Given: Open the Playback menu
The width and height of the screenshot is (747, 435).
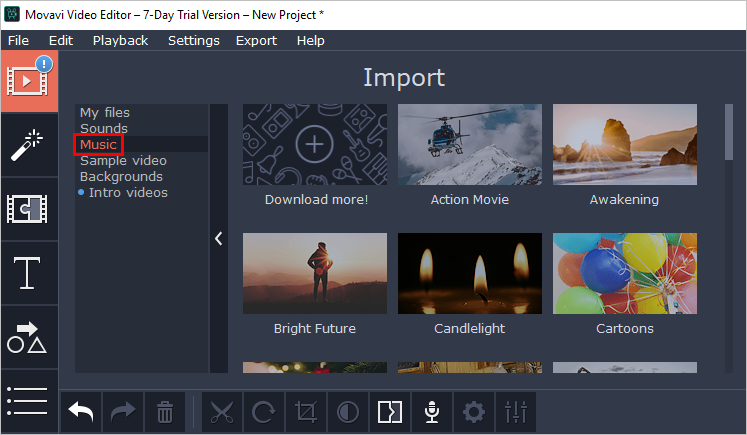Looking at the screenshot, I should point(120,40).
